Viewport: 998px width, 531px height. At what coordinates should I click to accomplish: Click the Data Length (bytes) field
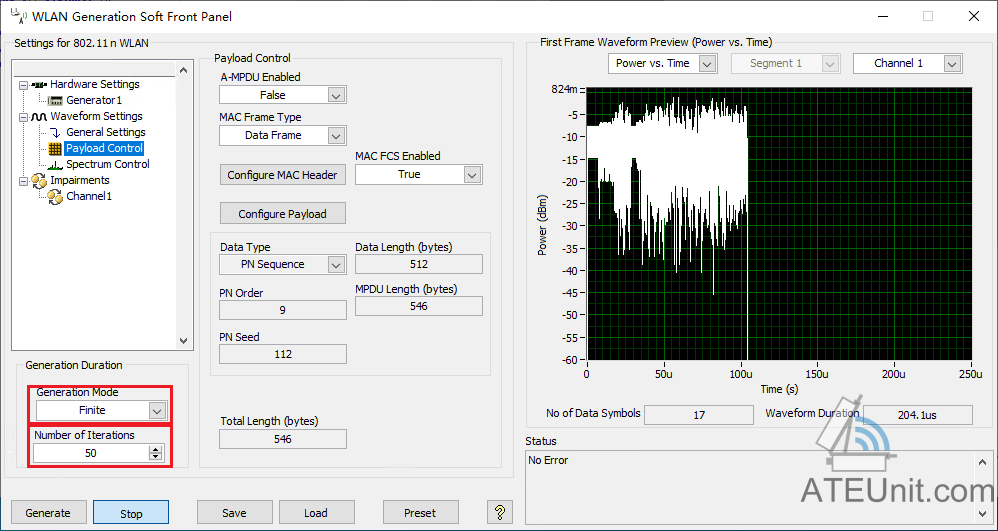tap(419, 264)
